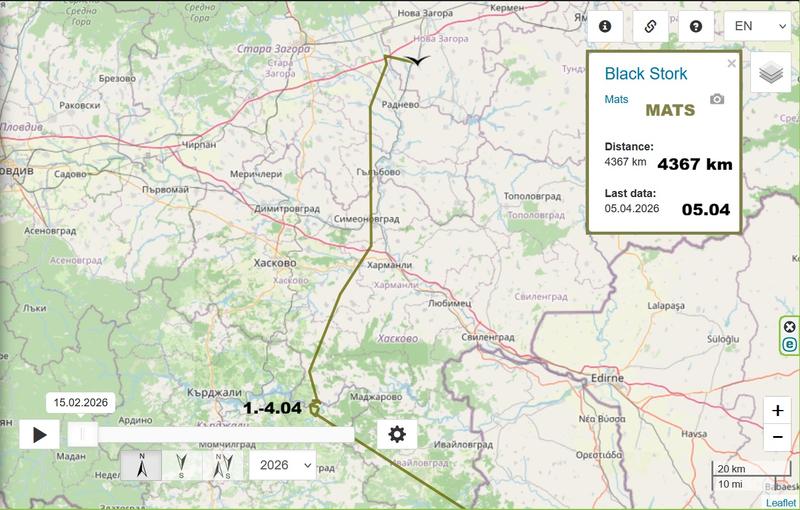800x510 pixels.
Task: Select the northward migration direction button
Action: [x=141, y=465]
